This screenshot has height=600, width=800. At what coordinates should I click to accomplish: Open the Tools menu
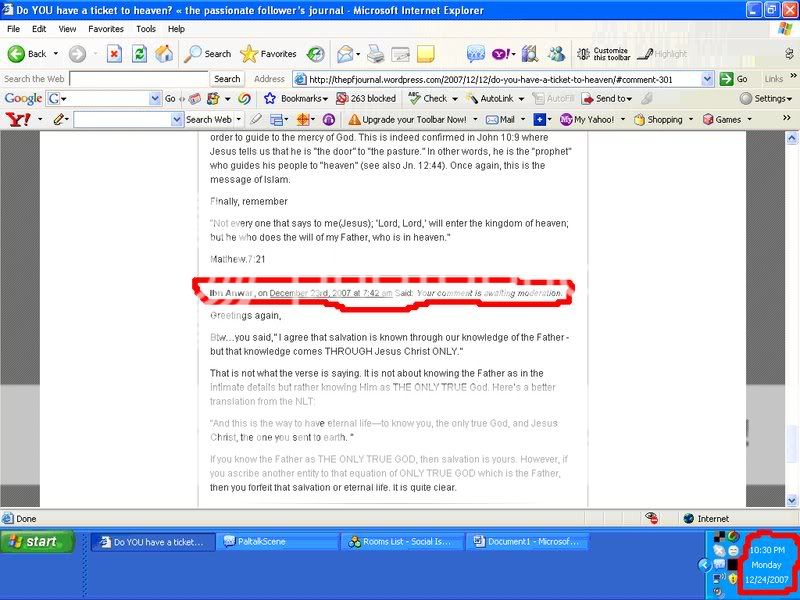pyautogui.click(x=146, y=29)
